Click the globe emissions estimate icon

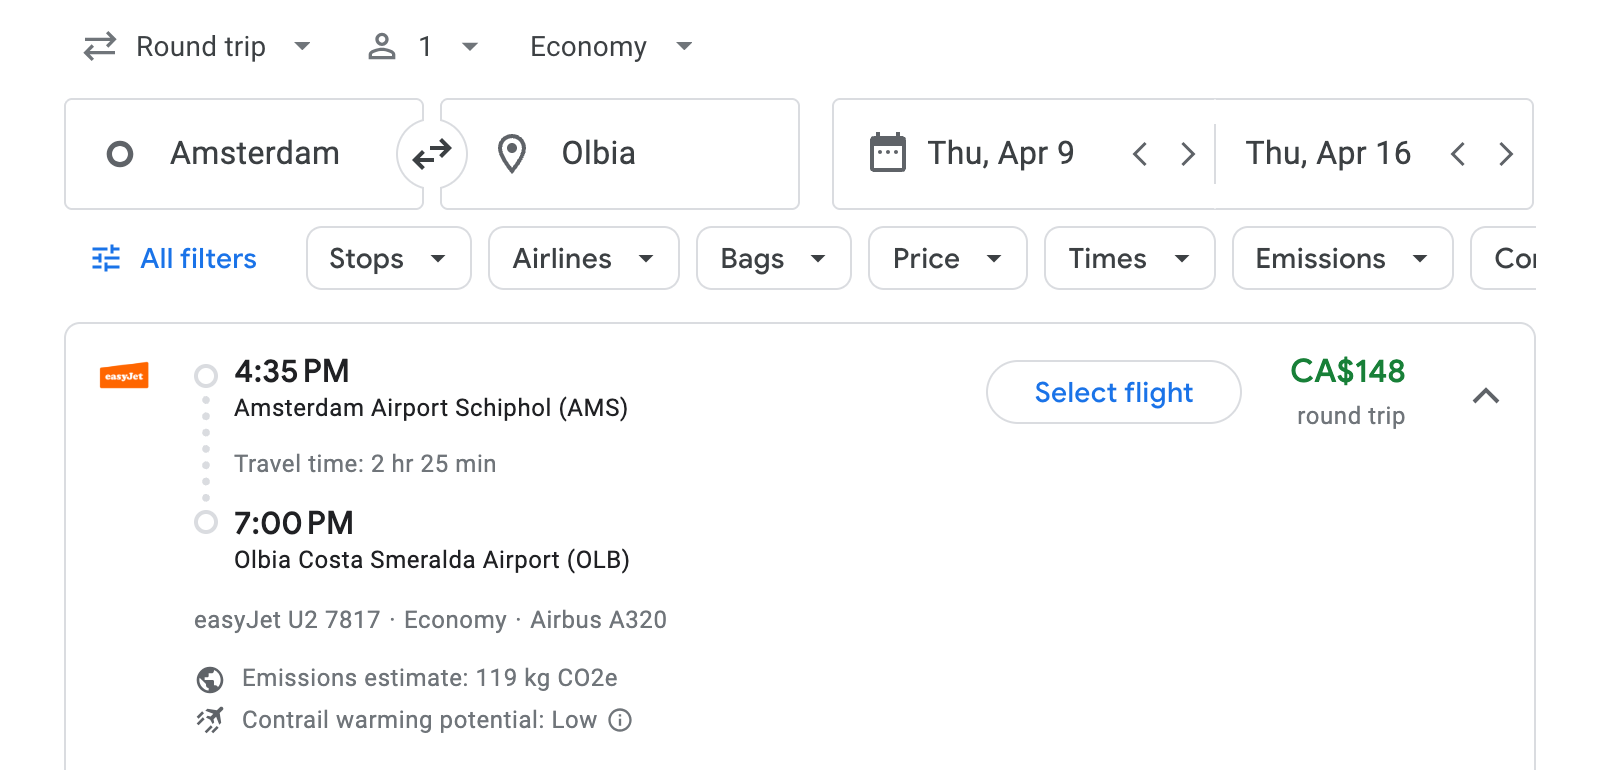click(209, 678)
